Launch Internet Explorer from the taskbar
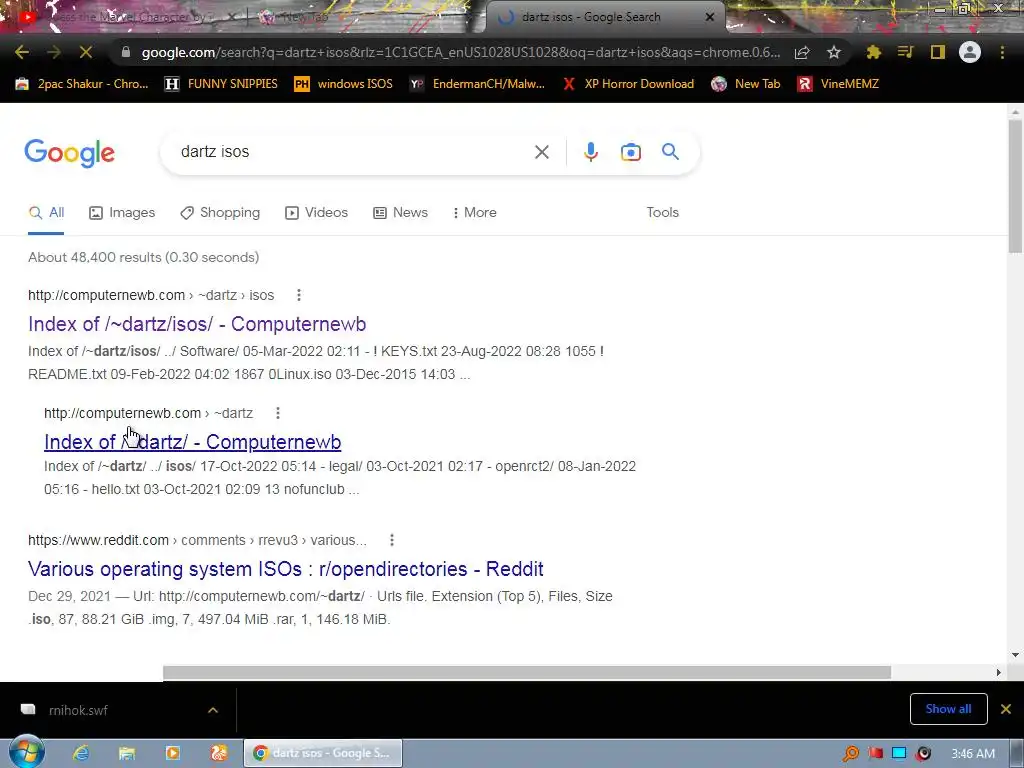The image size is (1024, 768). [x=80, y=753]
